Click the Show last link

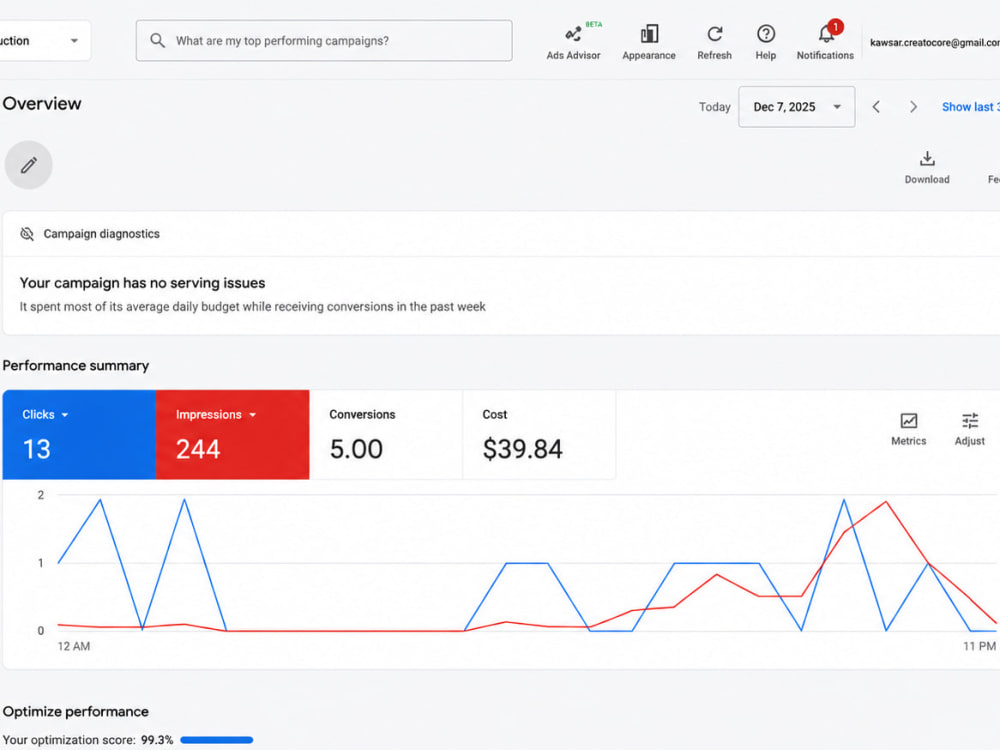tap(970, 107)
